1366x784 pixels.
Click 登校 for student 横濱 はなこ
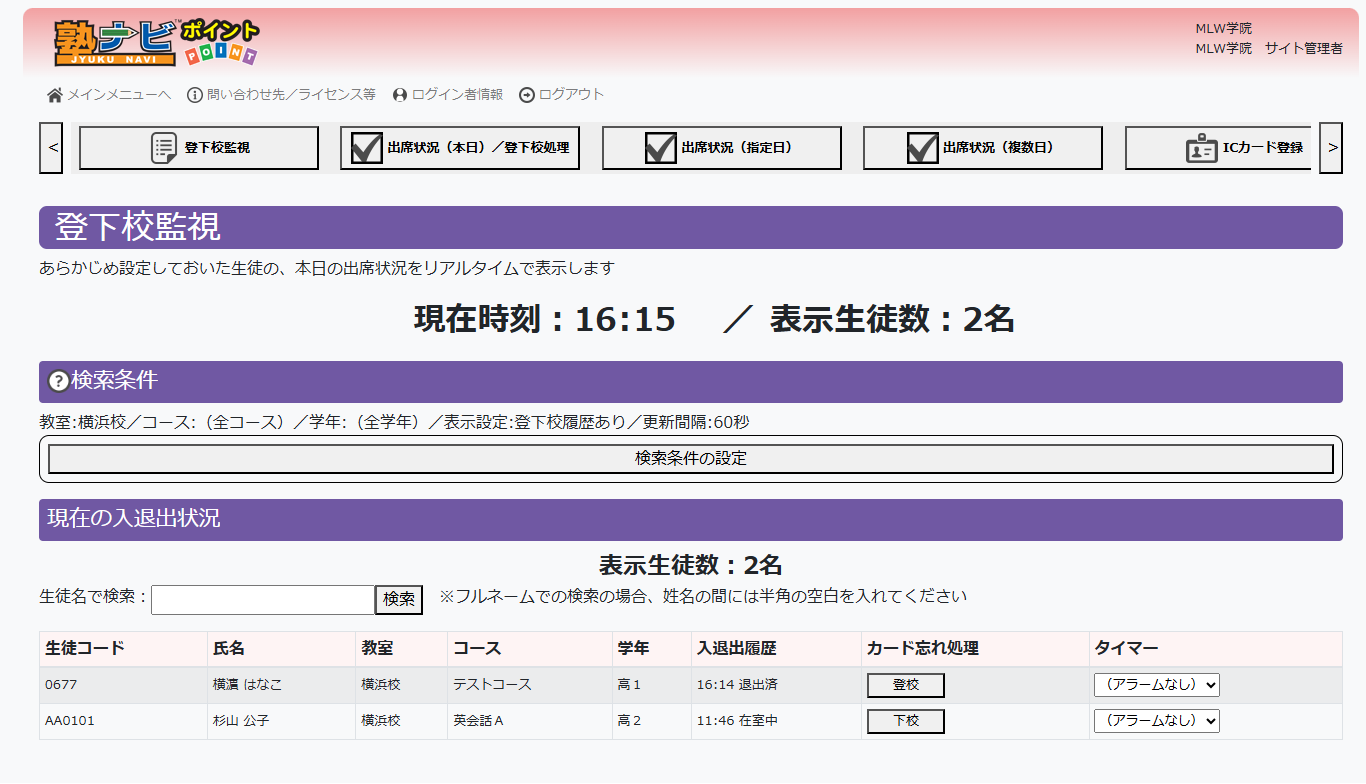click(x=905, y=685)
